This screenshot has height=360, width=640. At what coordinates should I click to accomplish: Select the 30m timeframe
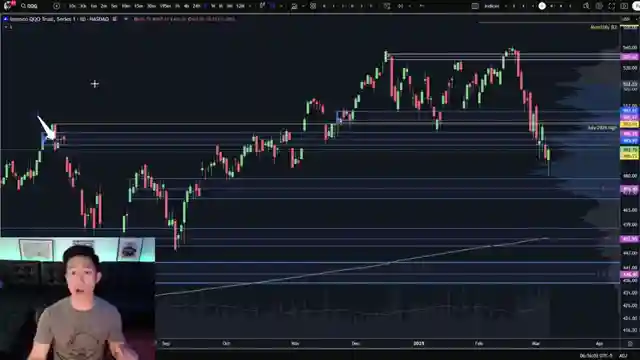151,6
